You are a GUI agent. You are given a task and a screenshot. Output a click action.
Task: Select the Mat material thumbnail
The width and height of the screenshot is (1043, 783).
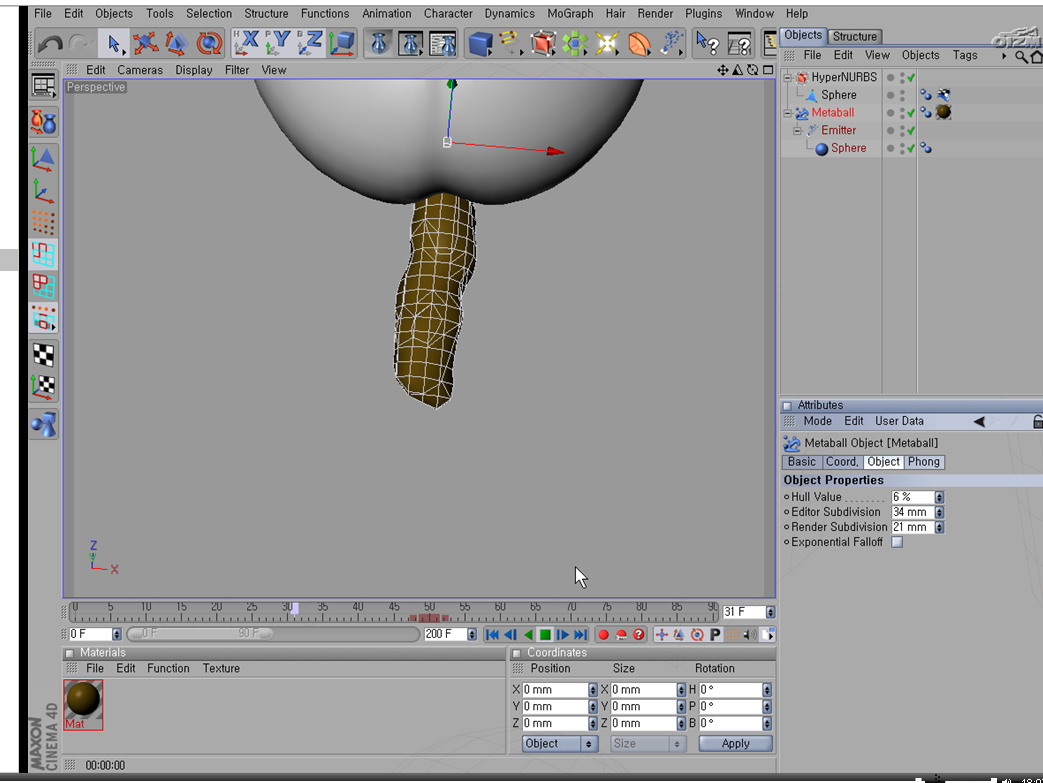point(83,705)
